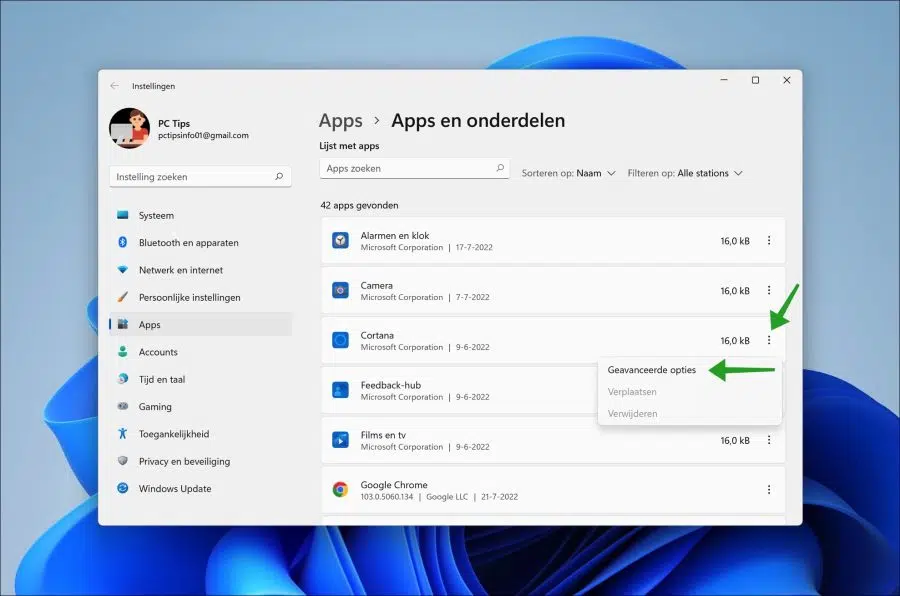Select the Persoonlijke instellingen brush icon
The image size is (900, 596).
coord(122,297)
